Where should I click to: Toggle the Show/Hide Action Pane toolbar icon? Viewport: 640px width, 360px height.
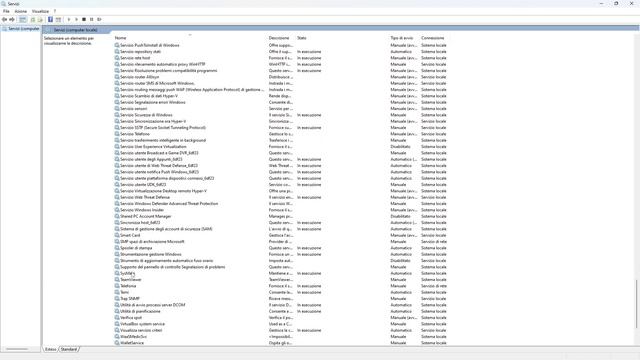pyautogui.click(x=58, y=20)
